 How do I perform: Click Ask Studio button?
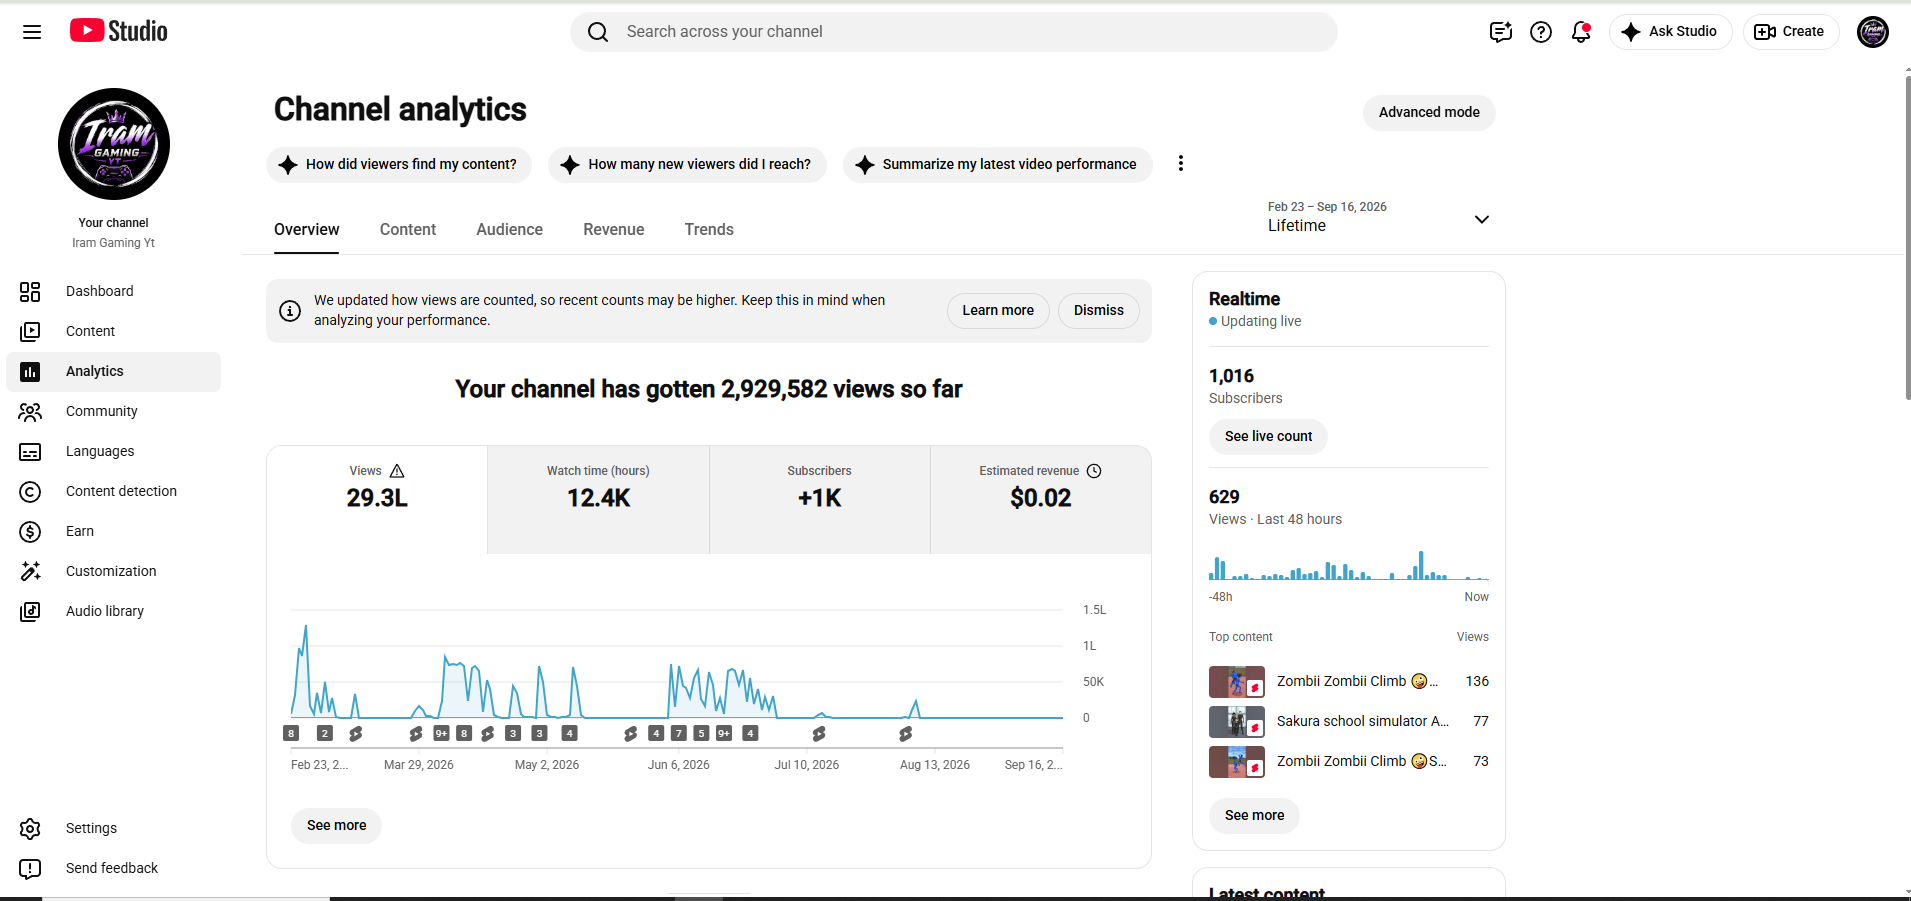(1670, 32)
